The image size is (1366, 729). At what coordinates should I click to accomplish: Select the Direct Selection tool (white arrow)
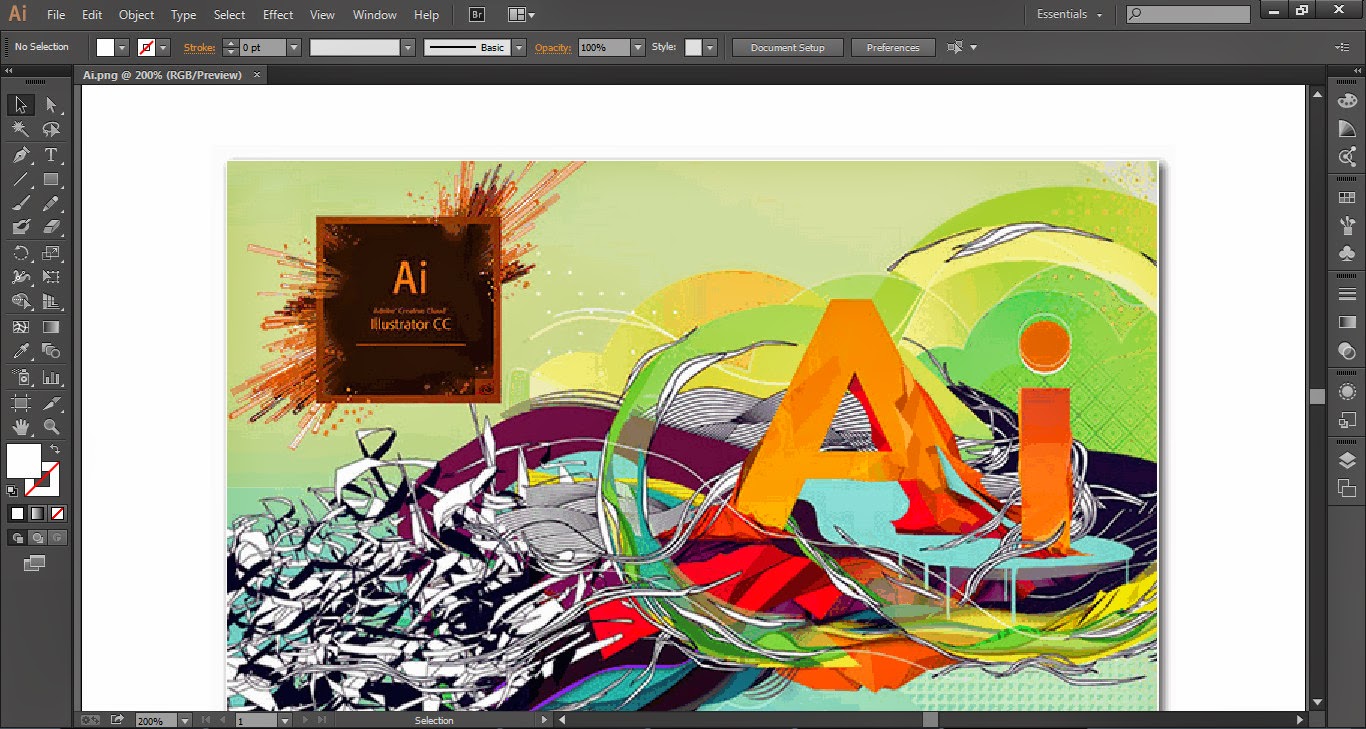tap(51, 105)
